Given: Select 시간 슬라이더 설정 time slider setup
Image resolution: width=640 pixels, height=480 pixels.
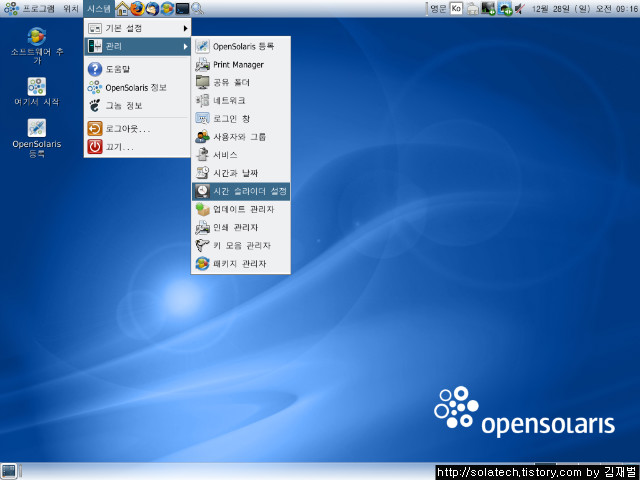Looking at the screenshot, I should point(241,191).
